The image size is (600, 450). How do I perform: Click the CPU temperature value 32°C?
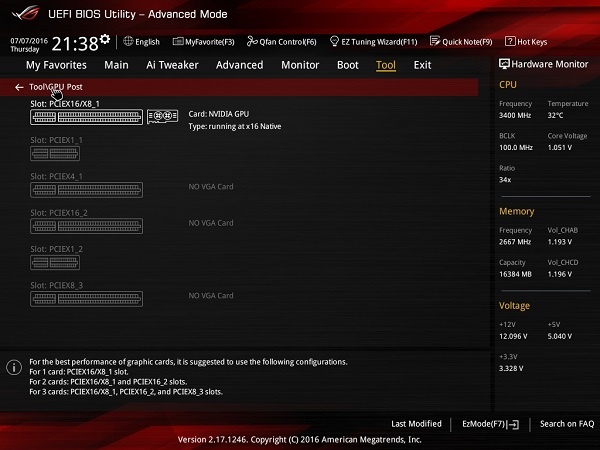click(555, 115)
